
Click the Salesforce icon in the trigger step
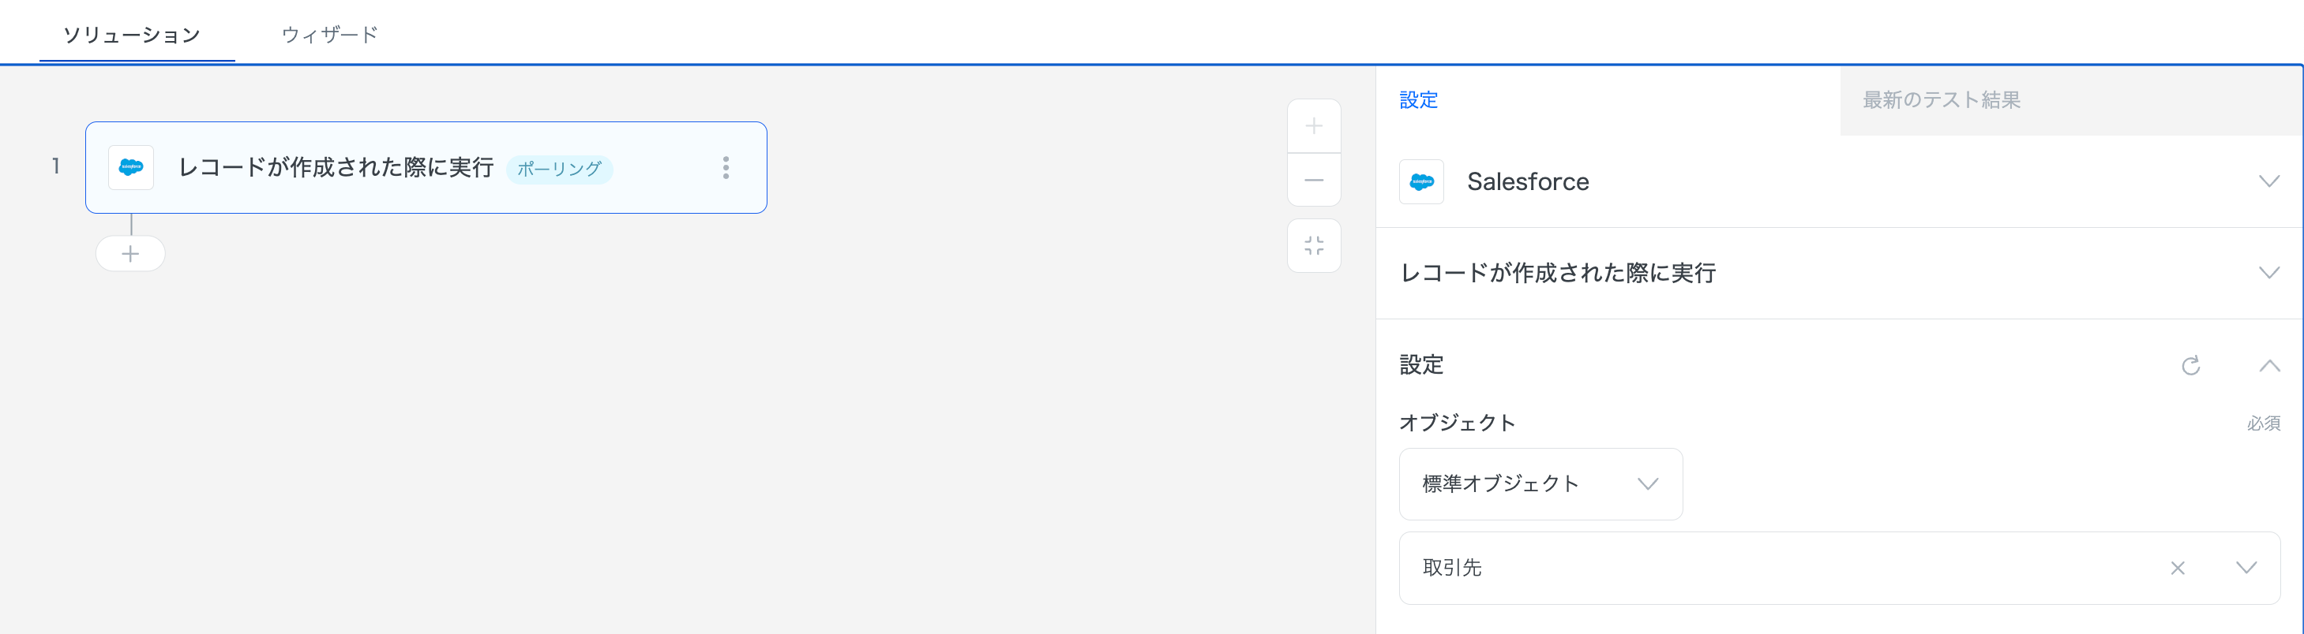click(131, 168)
